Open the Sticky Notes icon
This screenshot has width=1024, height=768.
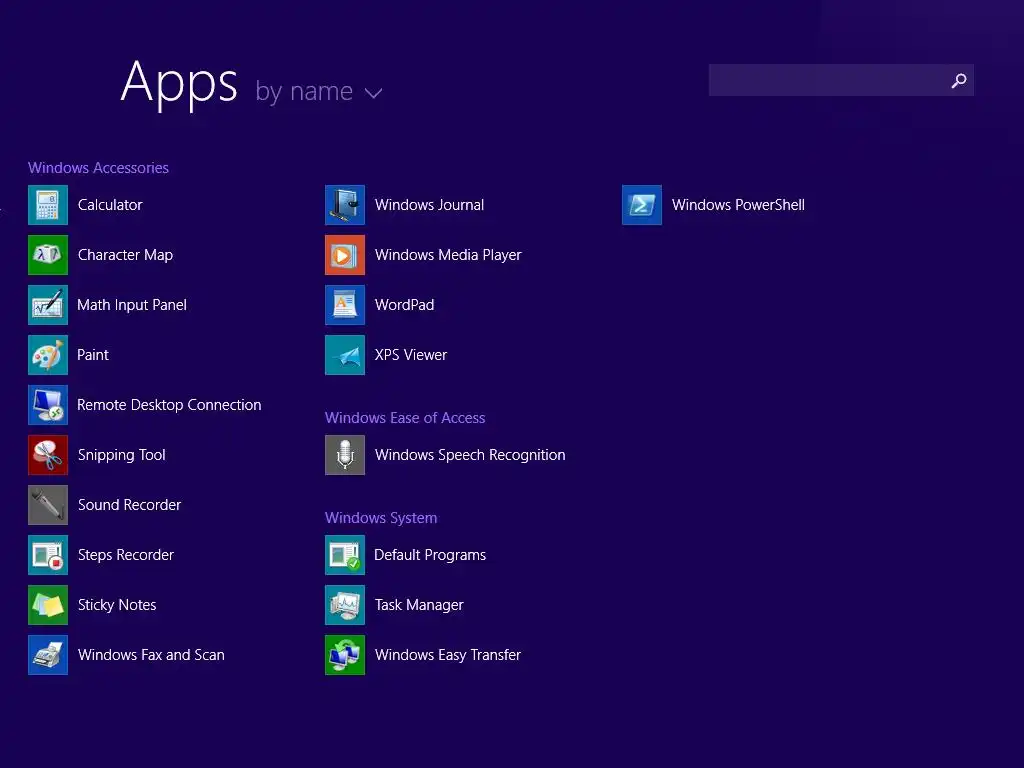48,605
